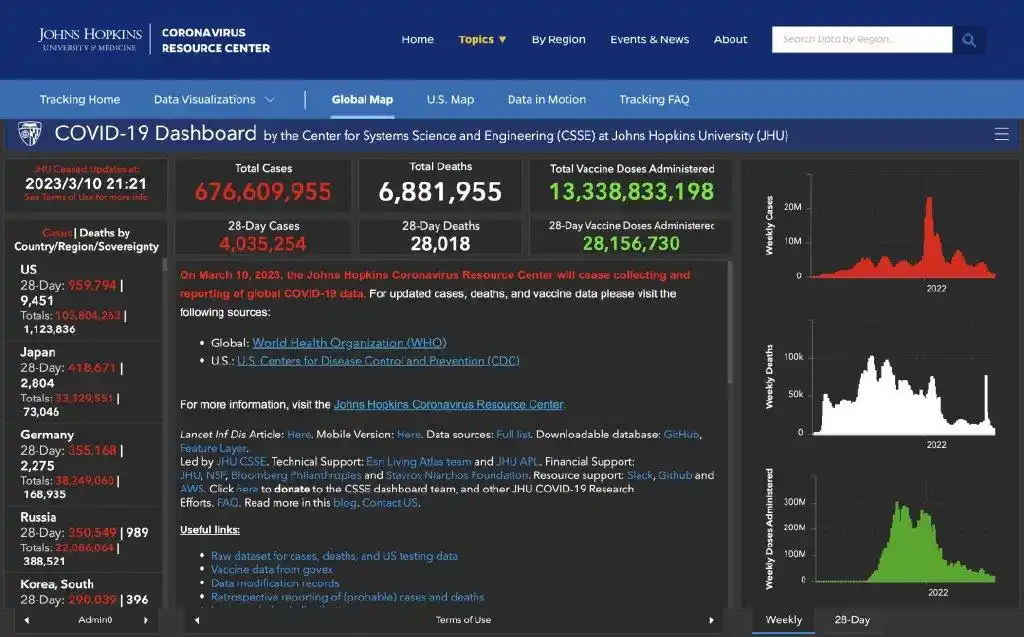The height and width of the screenshot is (637, 1024).
Task: Expand the Topics dropdown
Action: 482,40
